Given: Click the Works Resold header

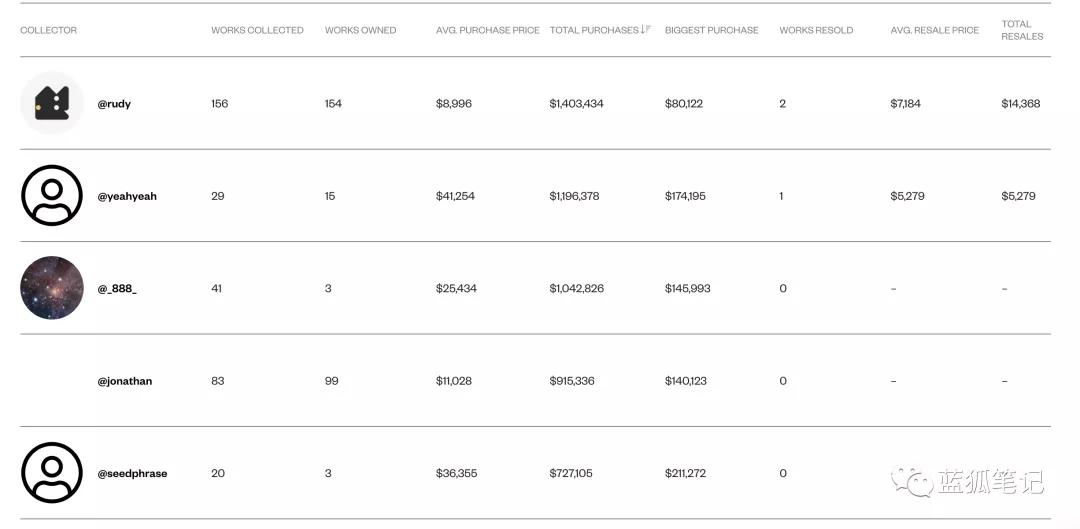Looking at the screenshot, I should click(816, 30).
